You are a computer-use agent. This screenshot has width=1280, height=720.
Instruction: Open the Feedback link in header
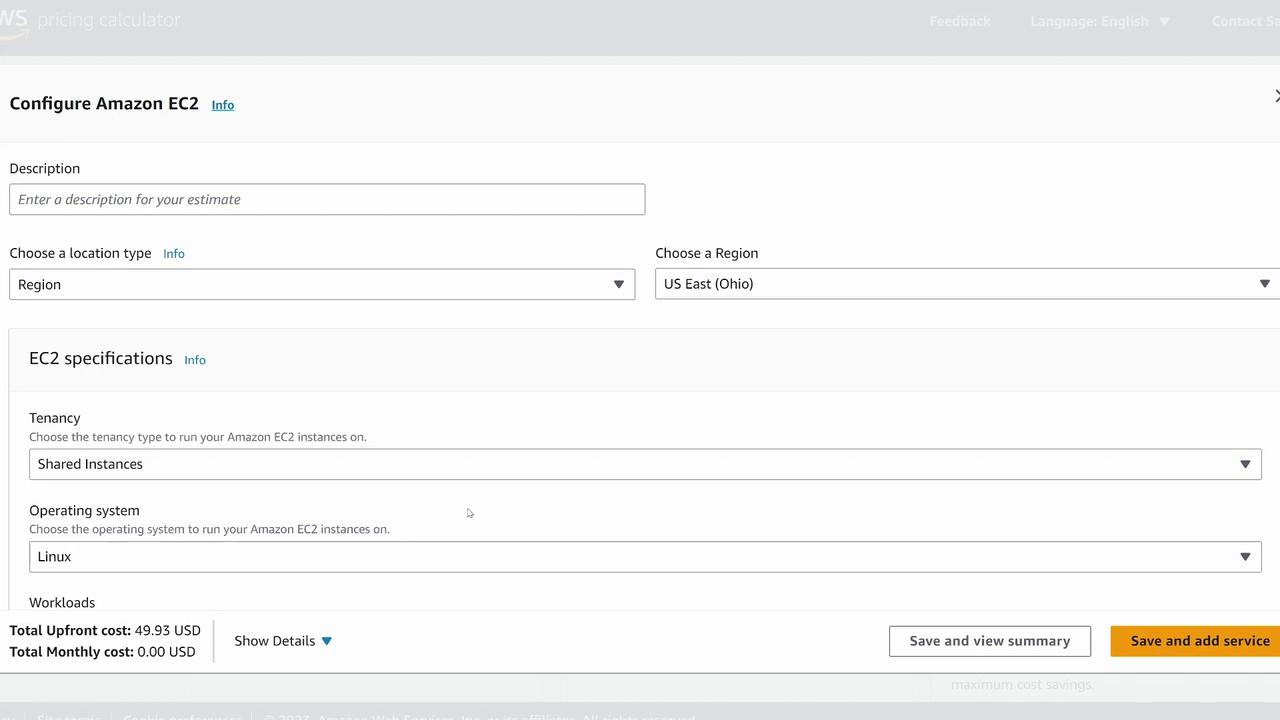960,21
